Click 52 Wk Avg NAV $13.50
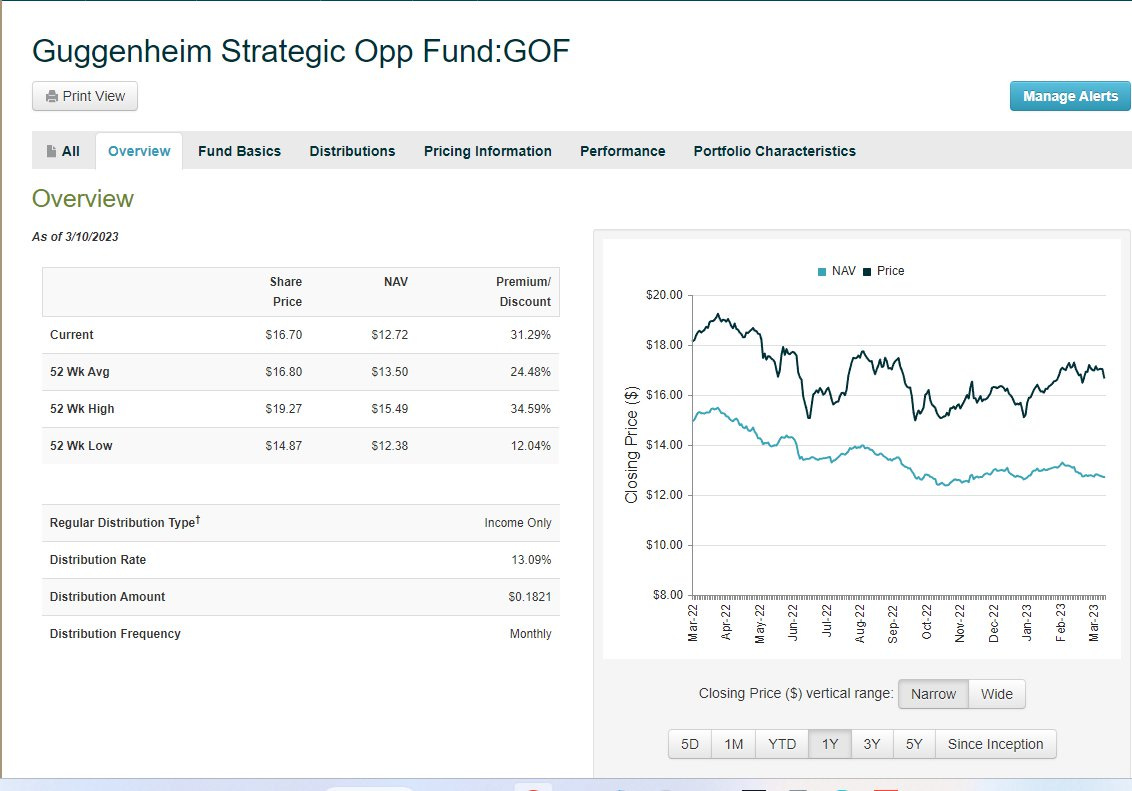The width and height of the screenshot is (1132, 791). coord(390,372)
